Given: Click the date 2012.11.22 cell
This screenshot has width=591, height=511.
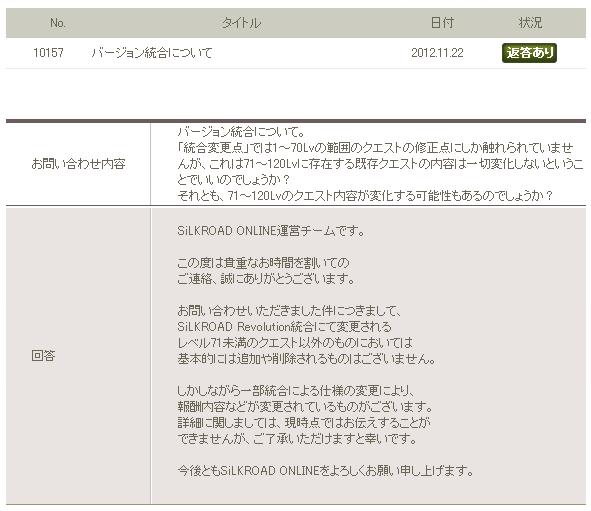Looking at the screenshot, I should [437, 53].
